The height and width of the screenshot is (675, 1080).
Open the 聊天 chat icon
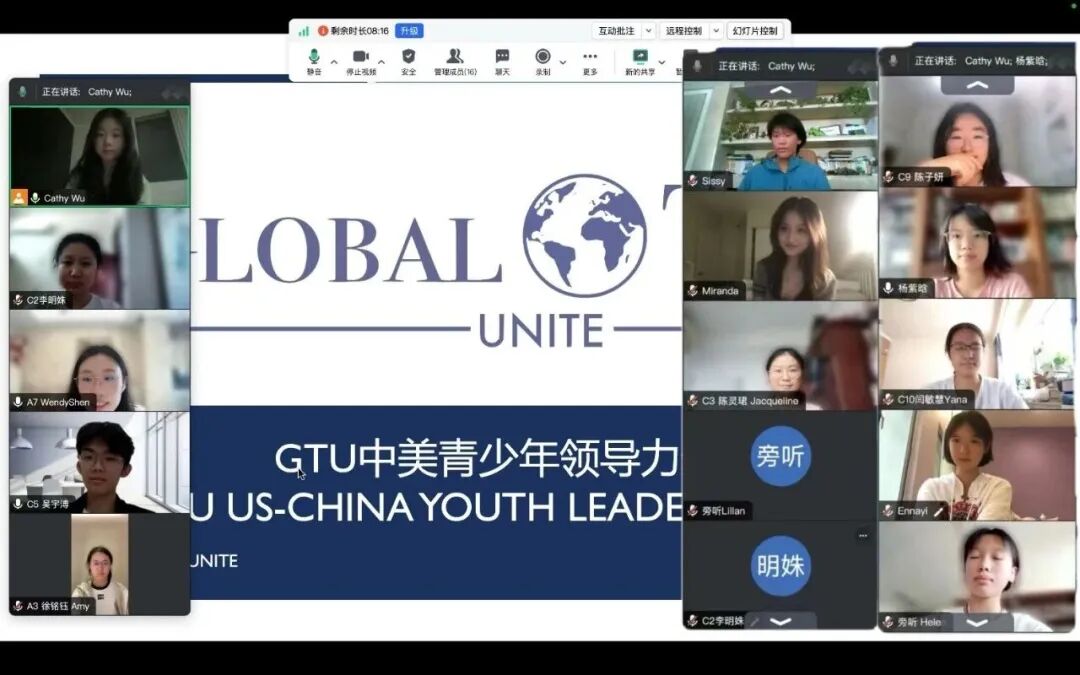502,56
